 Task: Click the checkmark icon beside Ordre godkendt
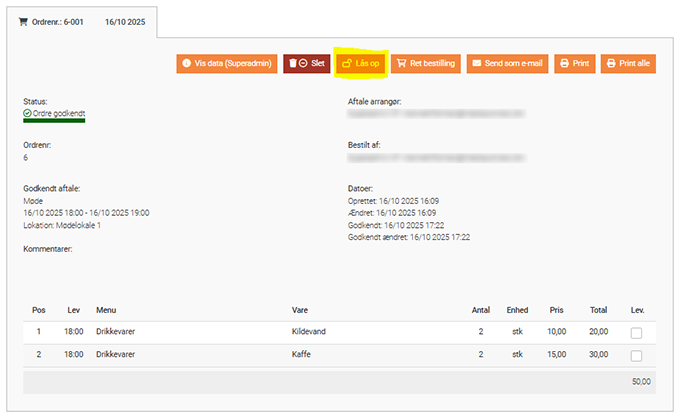coord(27,113)
